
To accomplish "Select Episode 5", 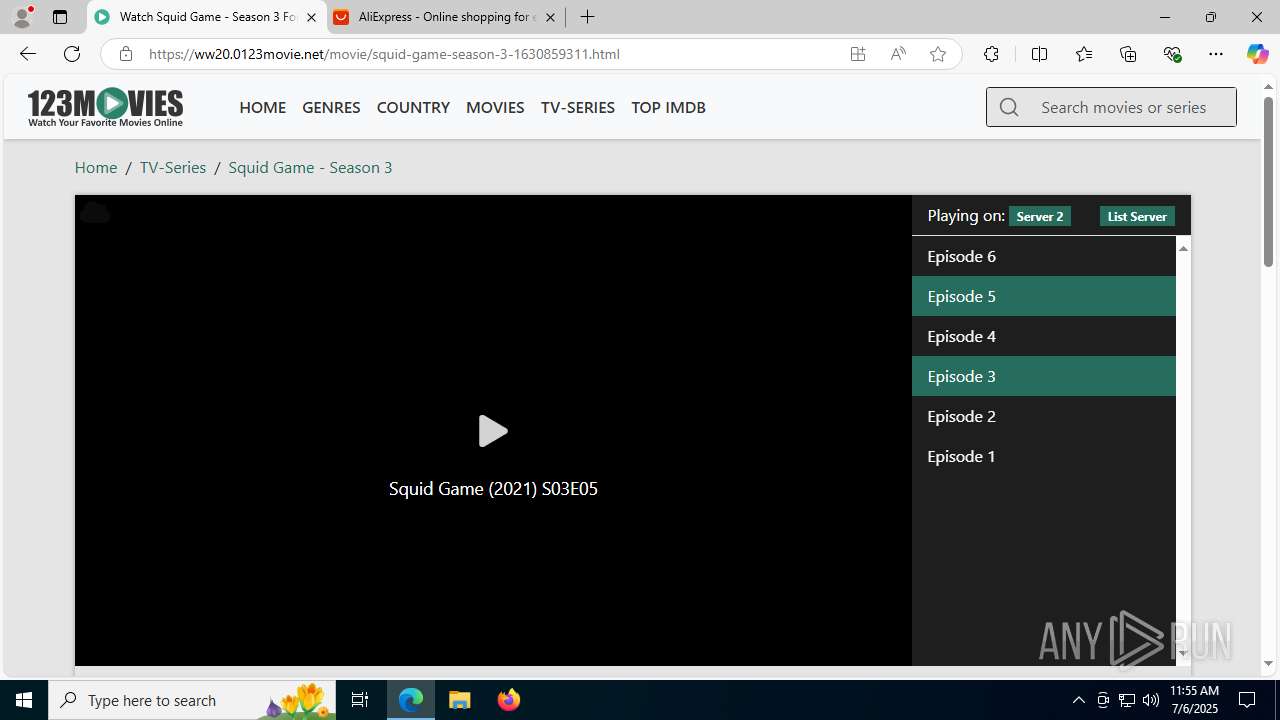I will click(x=1043, y=296).
